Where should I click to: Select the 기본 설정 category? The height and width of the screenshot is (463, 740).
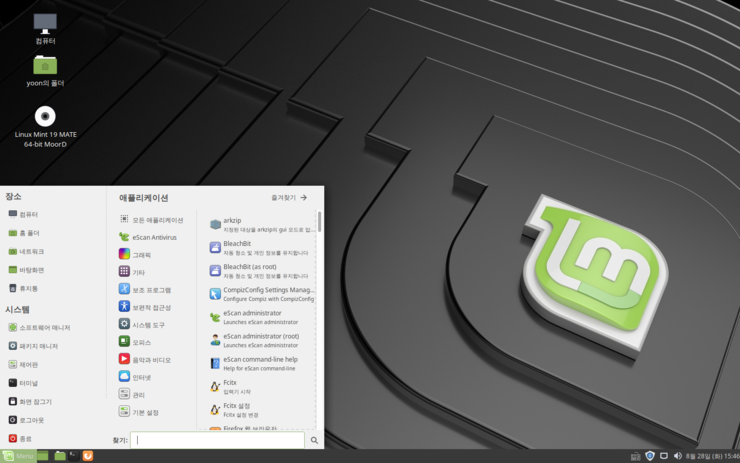tap(138, 412)
